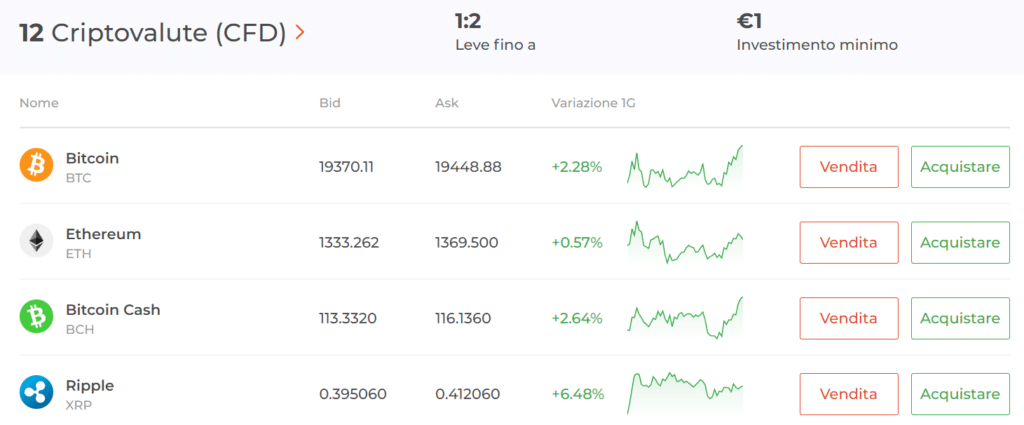Image resolution: width=1024 pixels, height=425 pixels.
Task: Click the +0.57% Ethereum change value
Action: [x=577, y=243]
